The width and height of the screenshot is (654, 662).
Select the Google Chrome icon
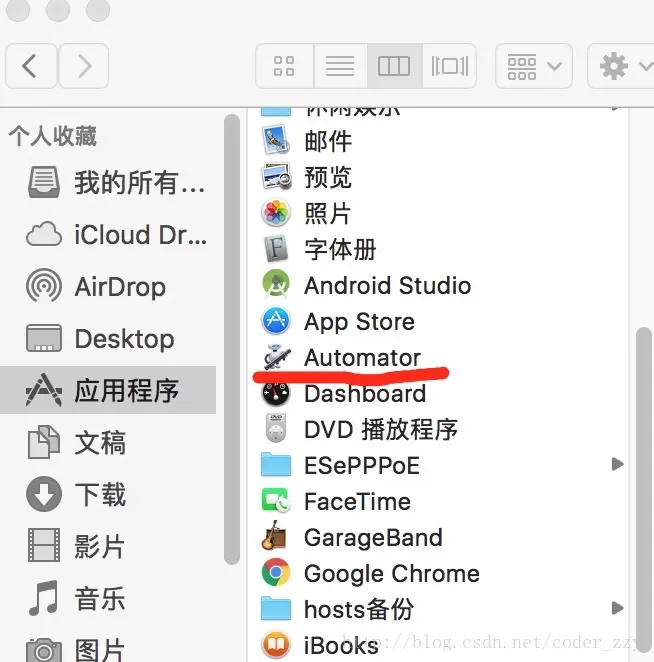pos(276,573)
